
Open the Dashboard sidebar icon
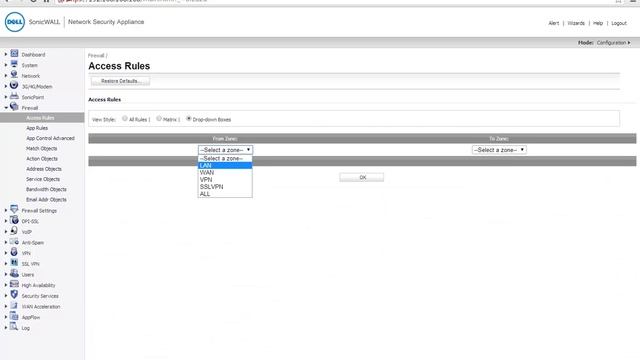[x=14, y=53]
